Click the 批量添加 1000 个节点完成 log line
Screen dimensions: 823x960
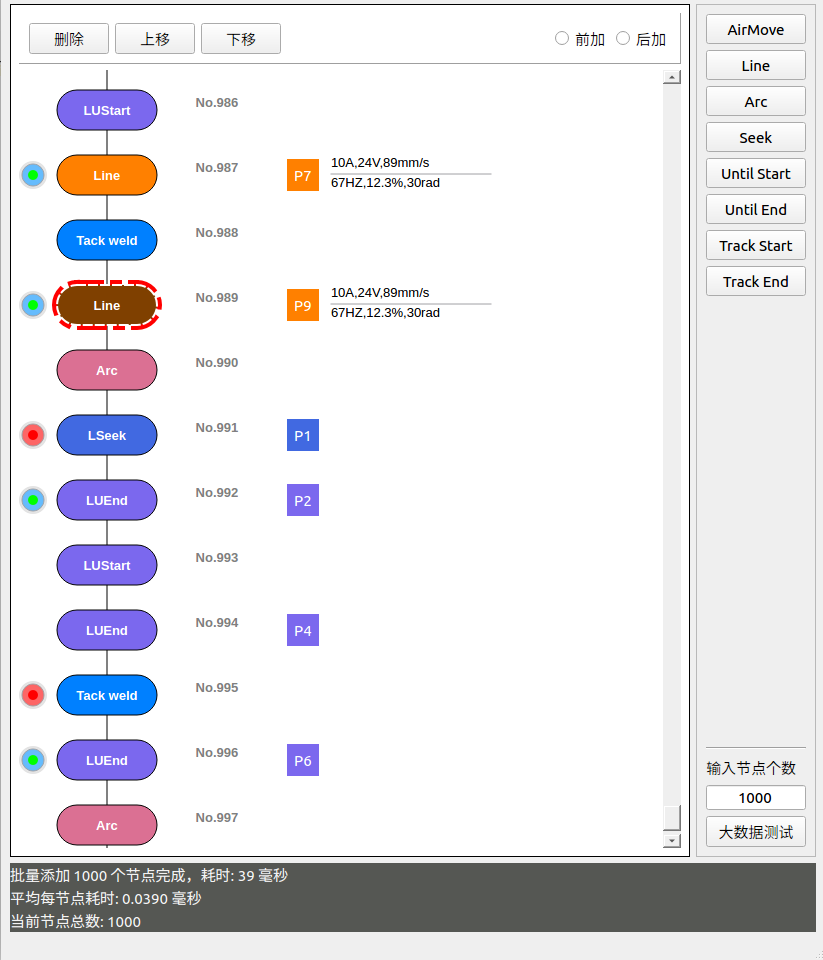[x=149, y=875]
